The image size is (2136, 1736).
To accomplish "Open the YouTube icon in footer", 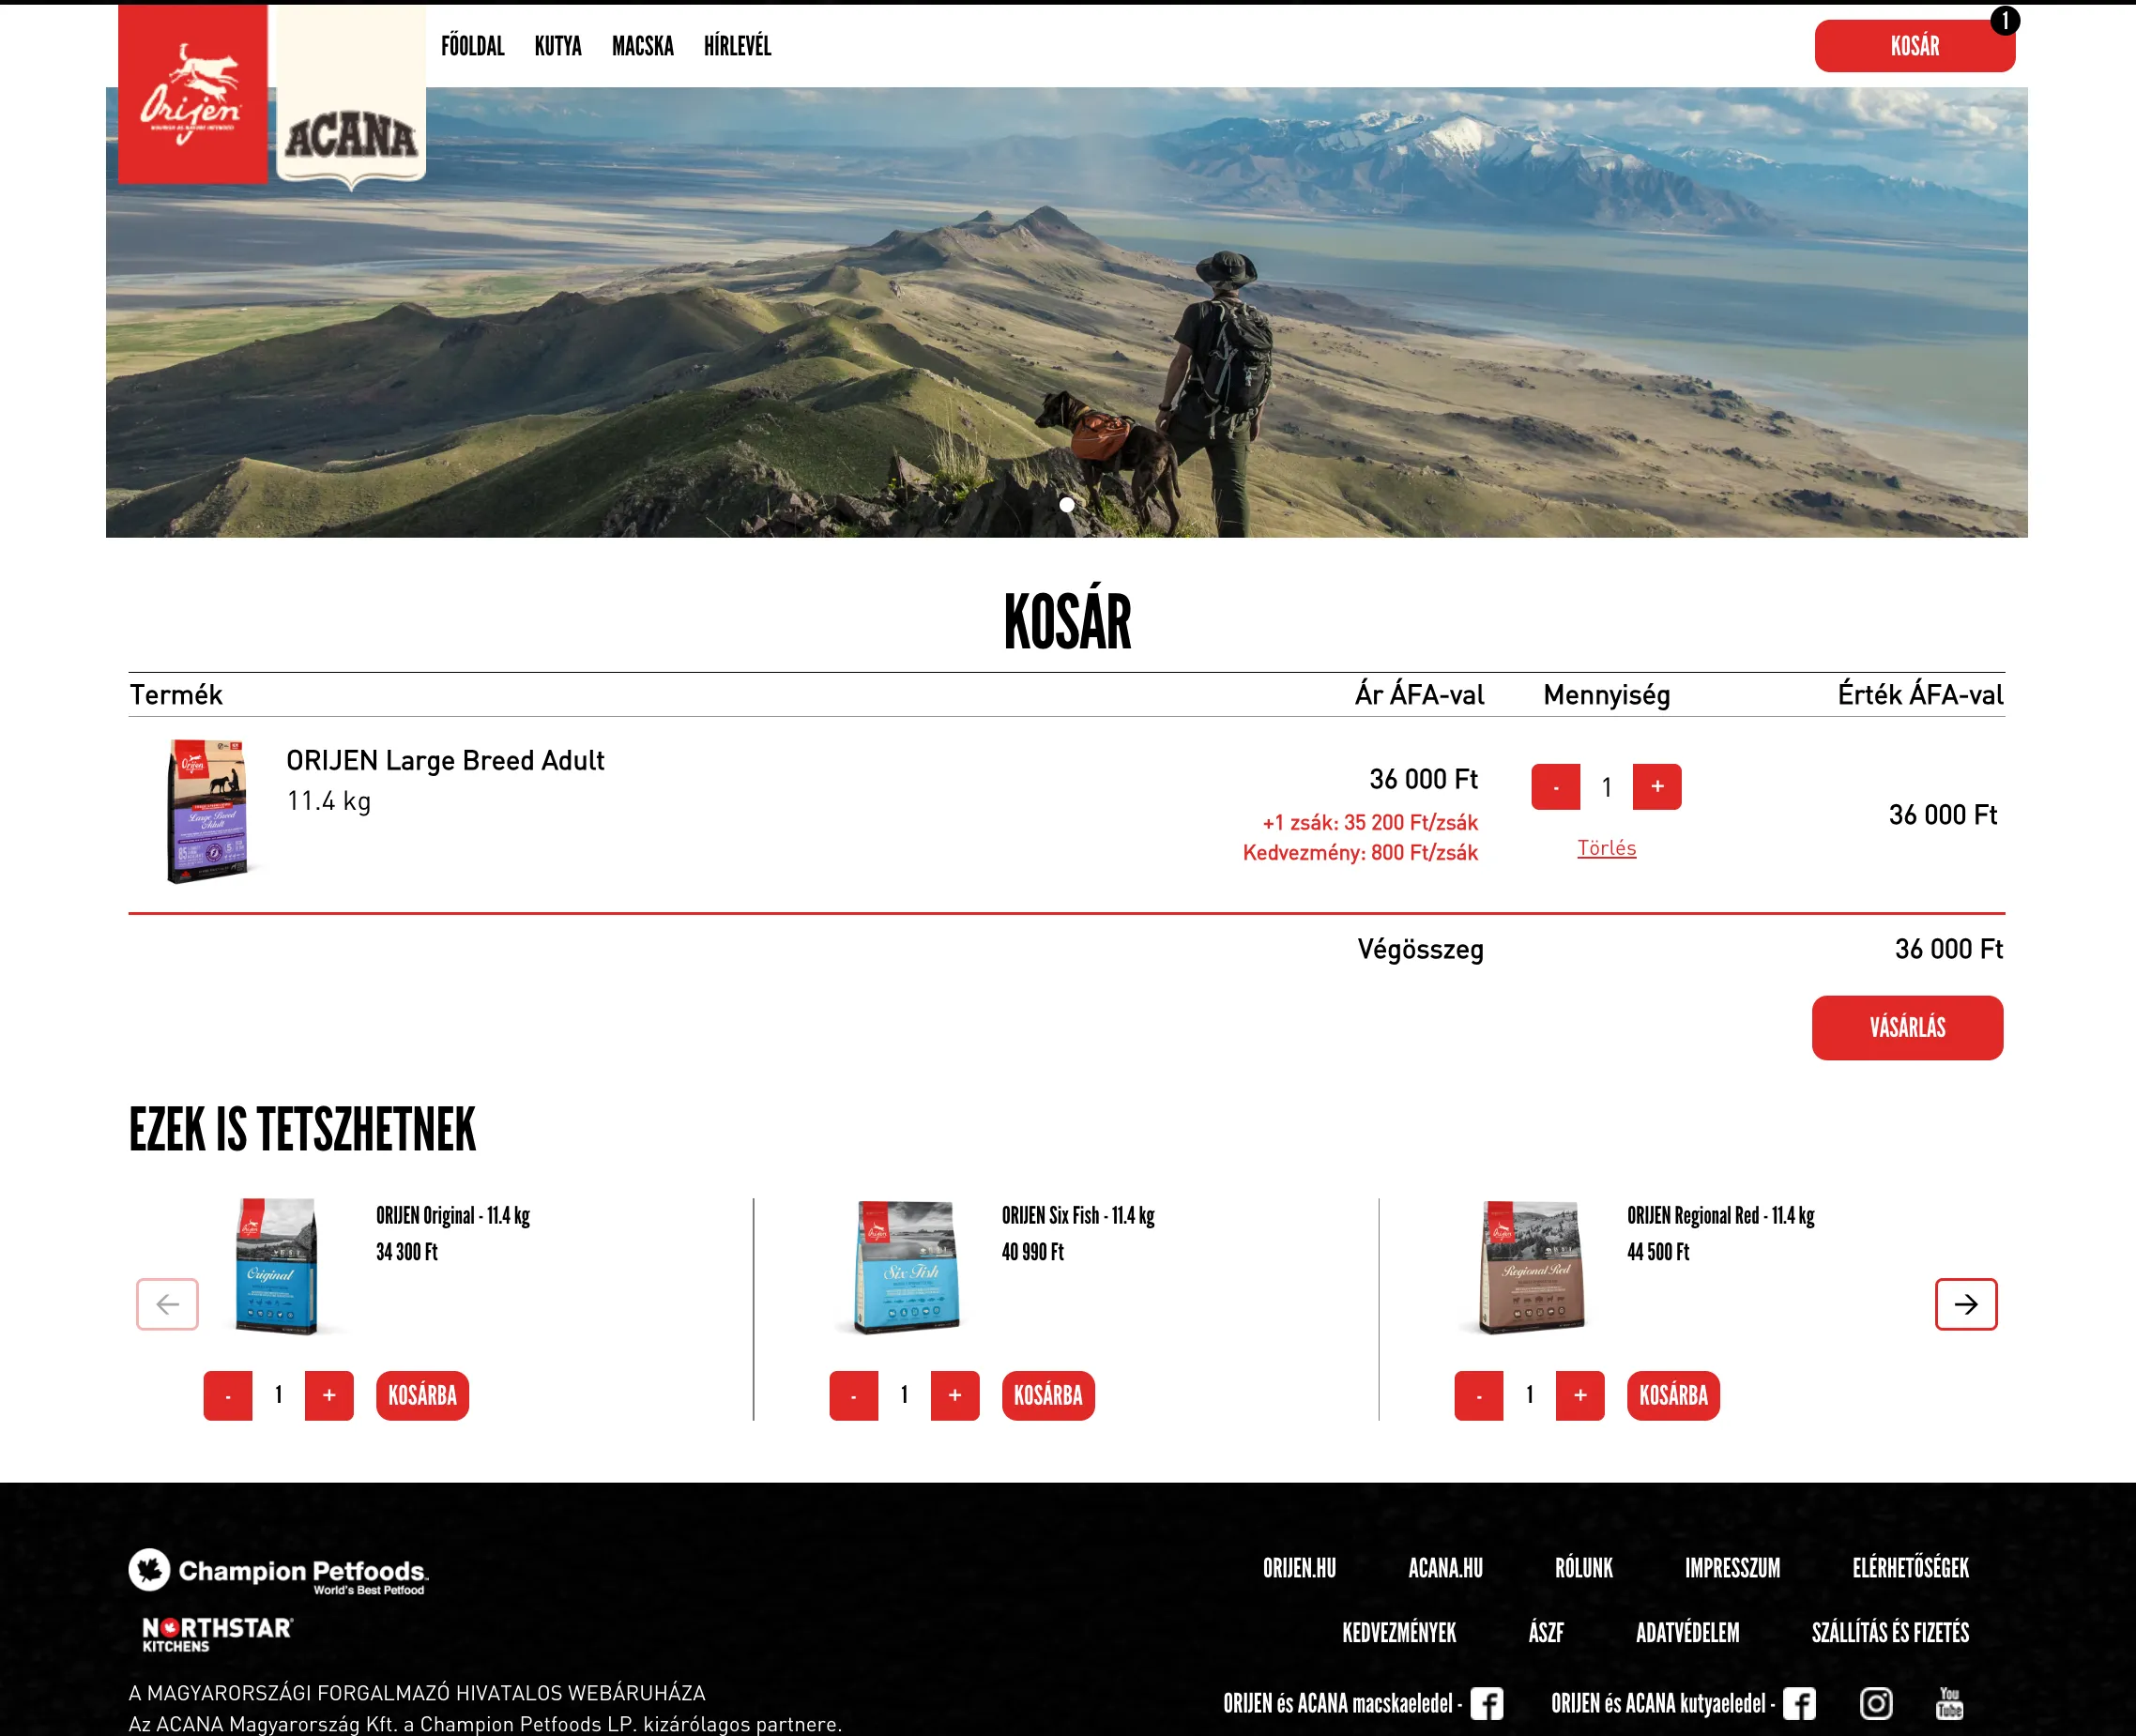I will tap(1949, 1703).
